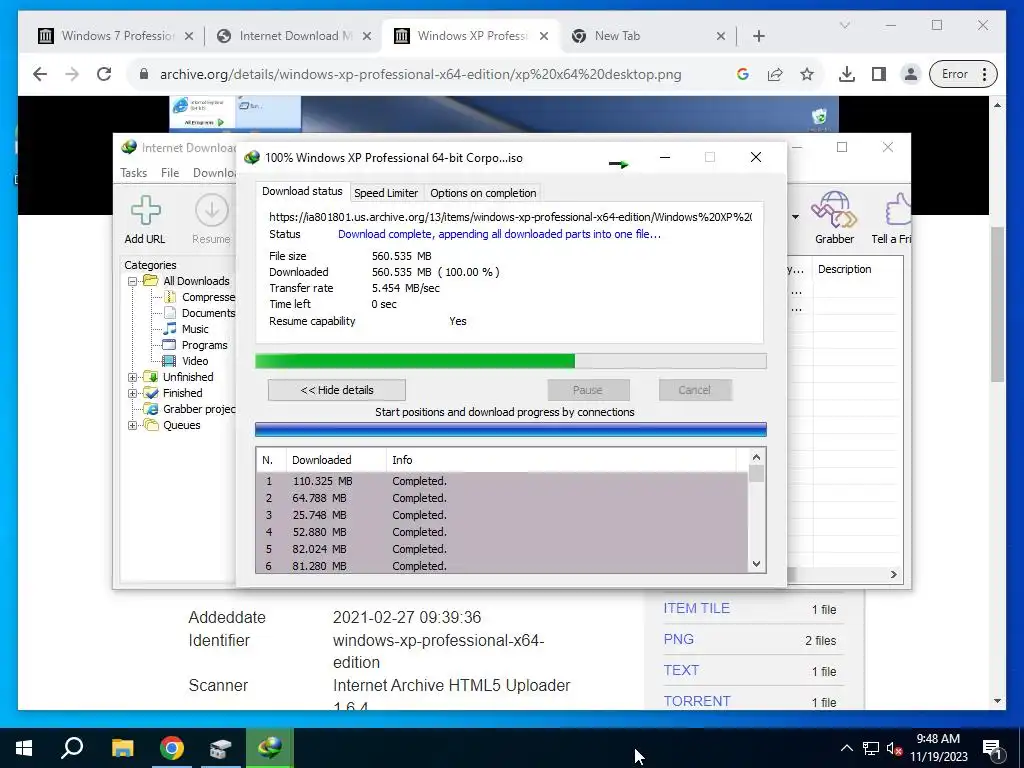This screenshot has width=1024, height=768.
Task: Open the Options on completion tab
Action: coord(483,193)
